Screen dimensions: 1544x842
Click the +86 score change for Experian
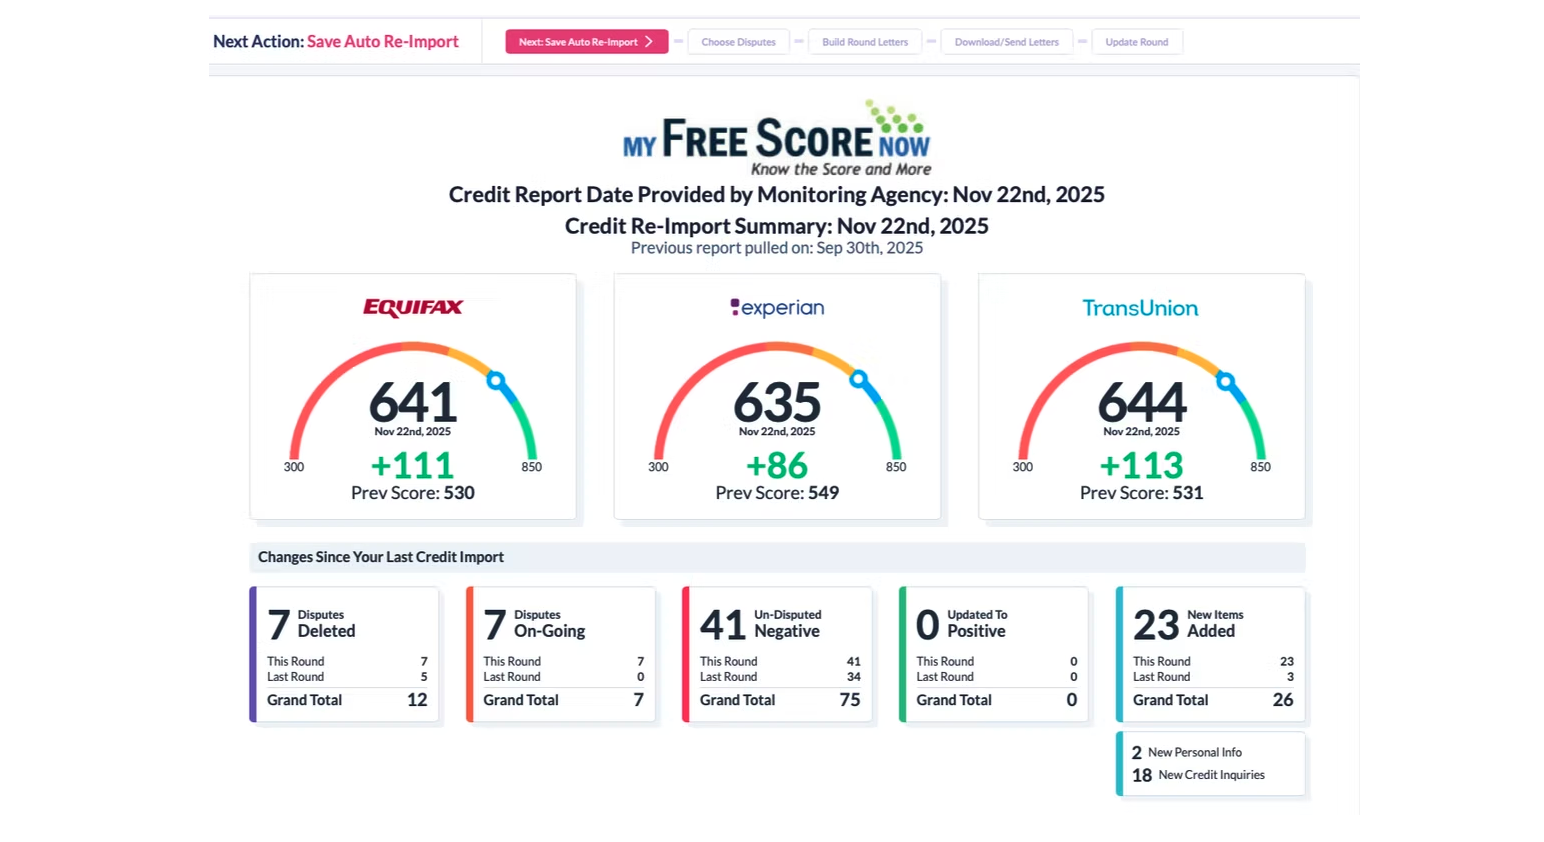[x=777, y=465]
